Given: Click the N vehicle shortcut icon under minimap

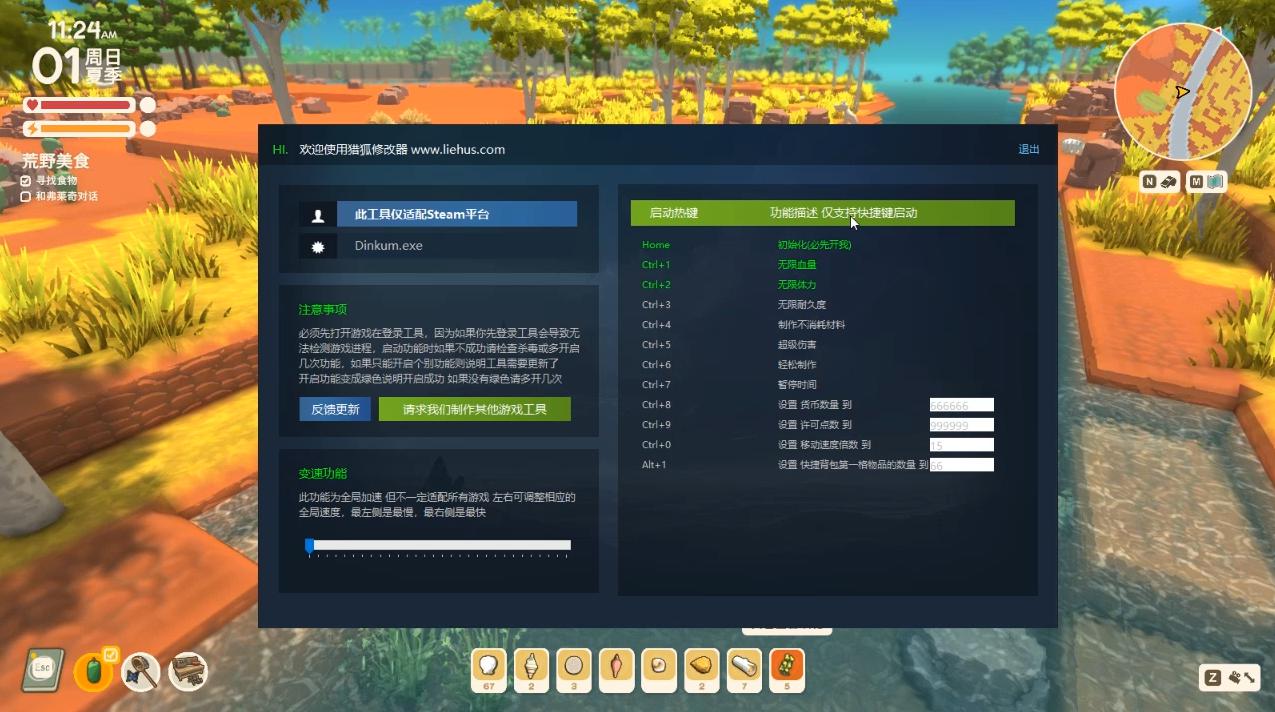Looking at the screenshot, I should tap(1162, 181).
